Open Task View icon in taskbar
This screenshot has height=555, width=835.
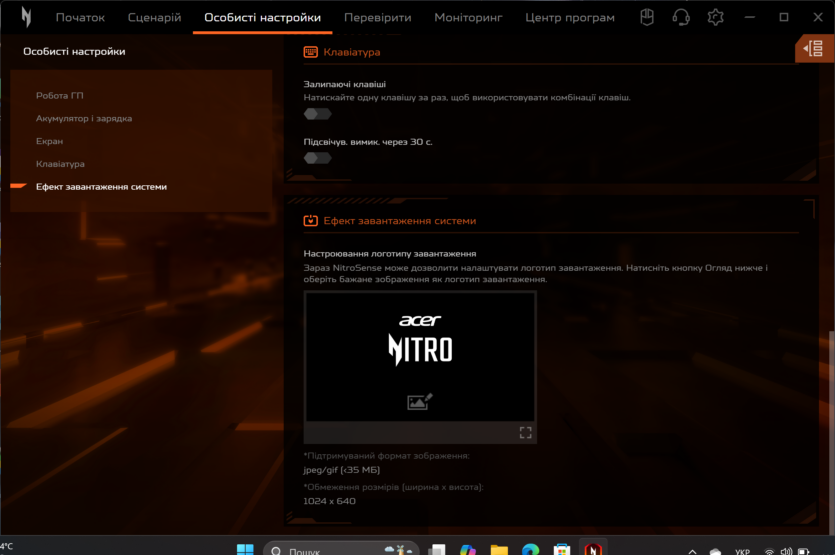437,549
